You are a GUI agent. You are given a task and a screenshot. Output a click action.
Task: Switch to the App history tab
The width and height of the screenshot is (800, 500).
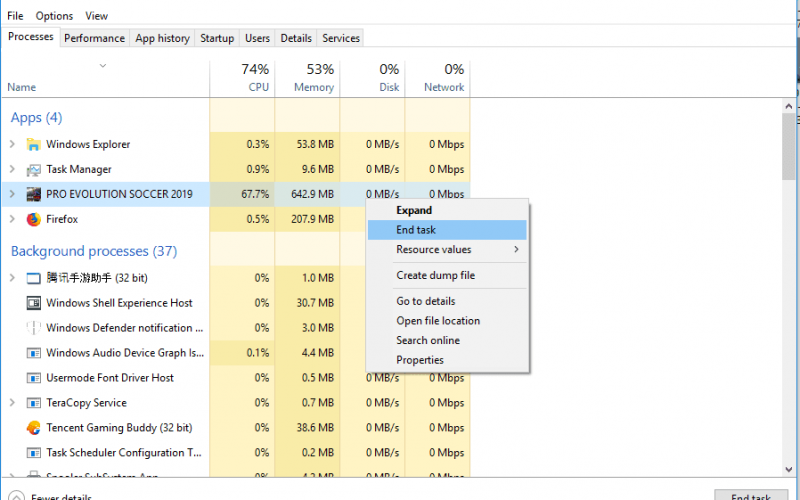coord(162,38)
